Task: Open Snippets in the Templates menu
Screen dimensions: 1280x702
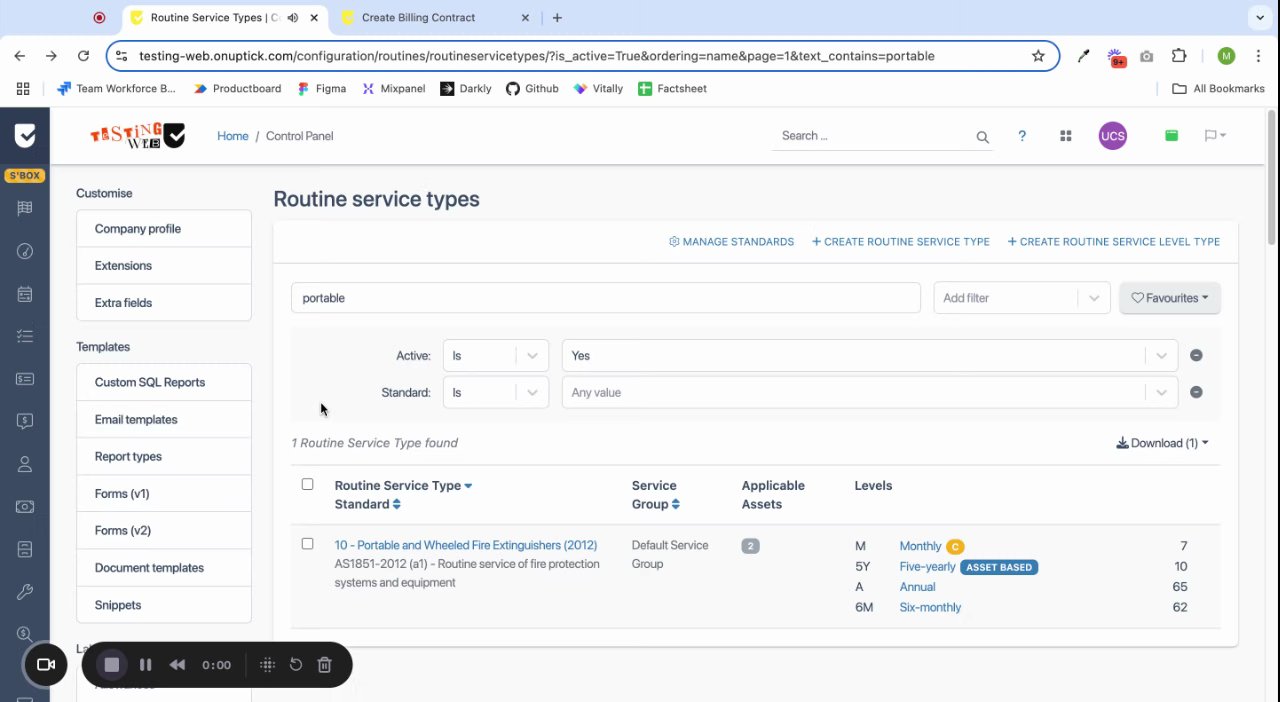Action: coord(164,605)
